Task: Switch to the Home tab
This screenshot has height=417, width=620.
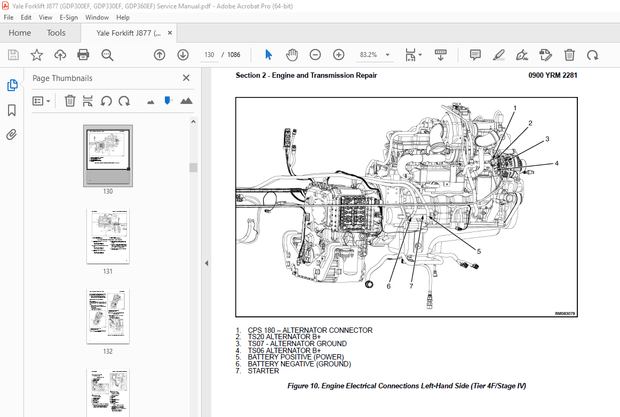Action: point(20,33)
